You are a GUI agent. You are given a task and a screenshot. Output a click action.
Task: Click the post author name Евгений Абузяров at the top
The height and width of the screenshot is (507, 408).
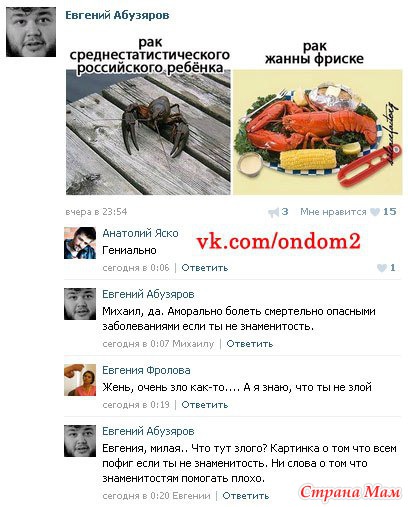click(117, 15)
